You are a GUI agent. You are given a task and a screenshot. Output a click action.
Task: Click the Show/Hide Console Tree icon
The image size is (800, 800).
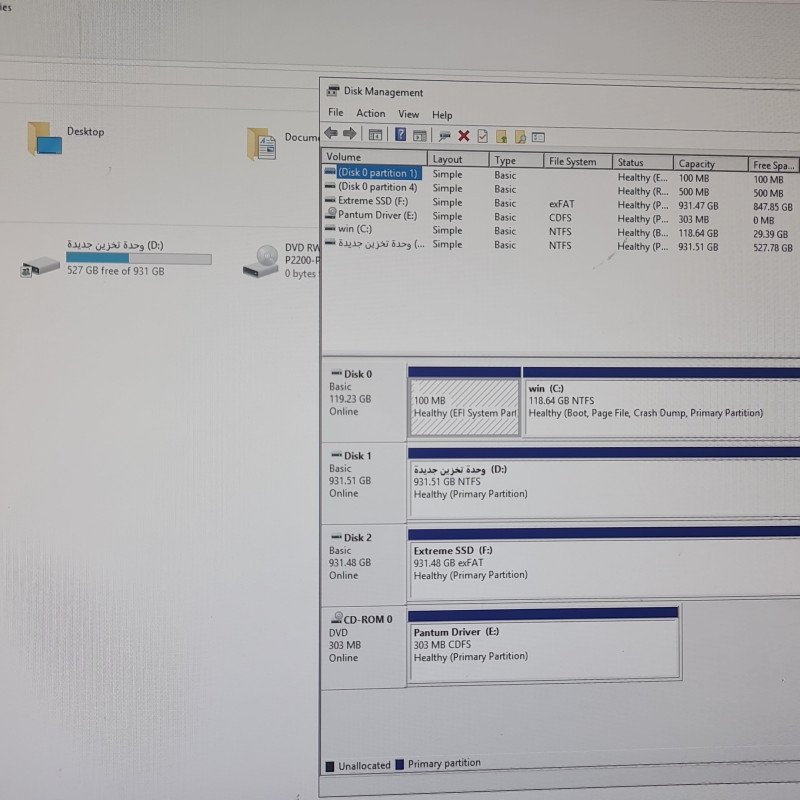(x=375, y=135)
